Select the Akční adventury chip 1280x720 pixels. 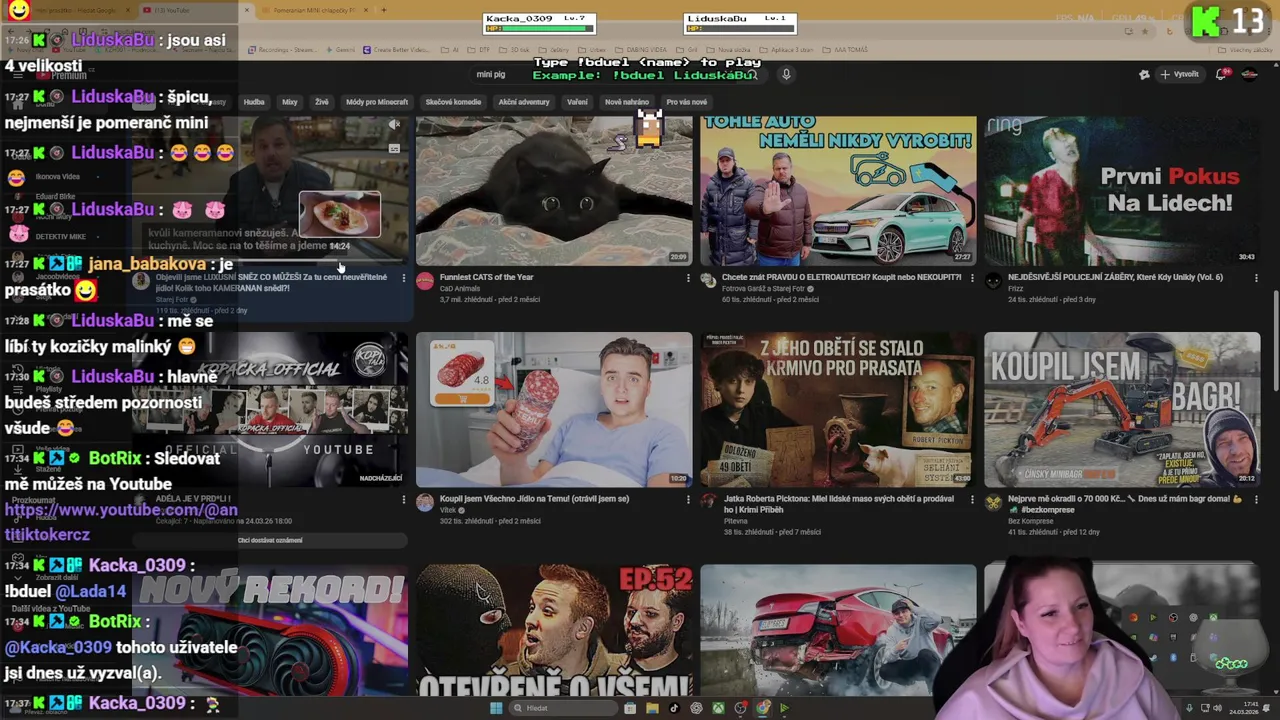coord(524,102)
